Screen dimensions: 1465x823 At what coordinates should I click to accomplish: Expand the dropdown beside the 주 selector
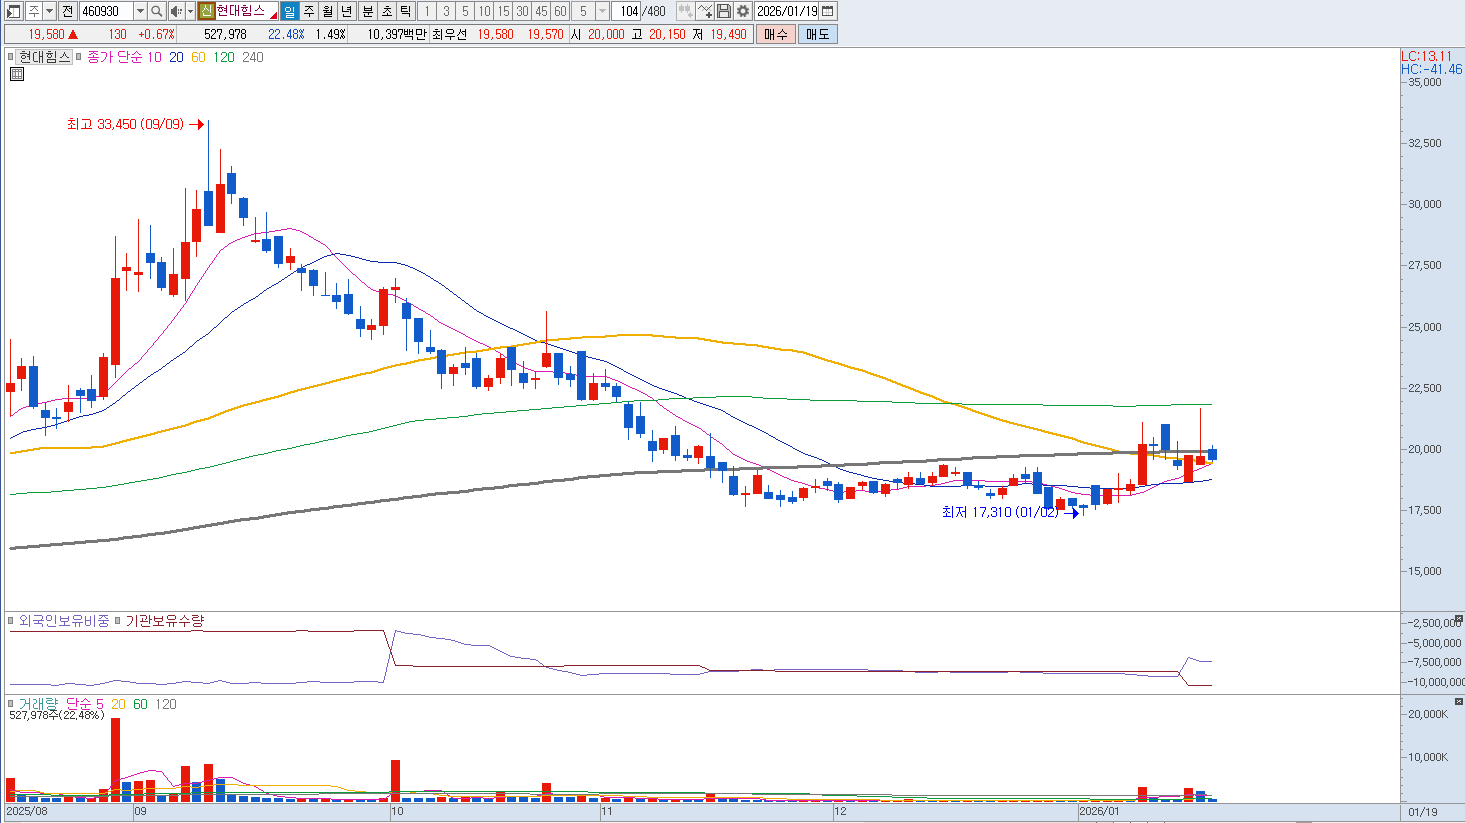tap(49, 11)
